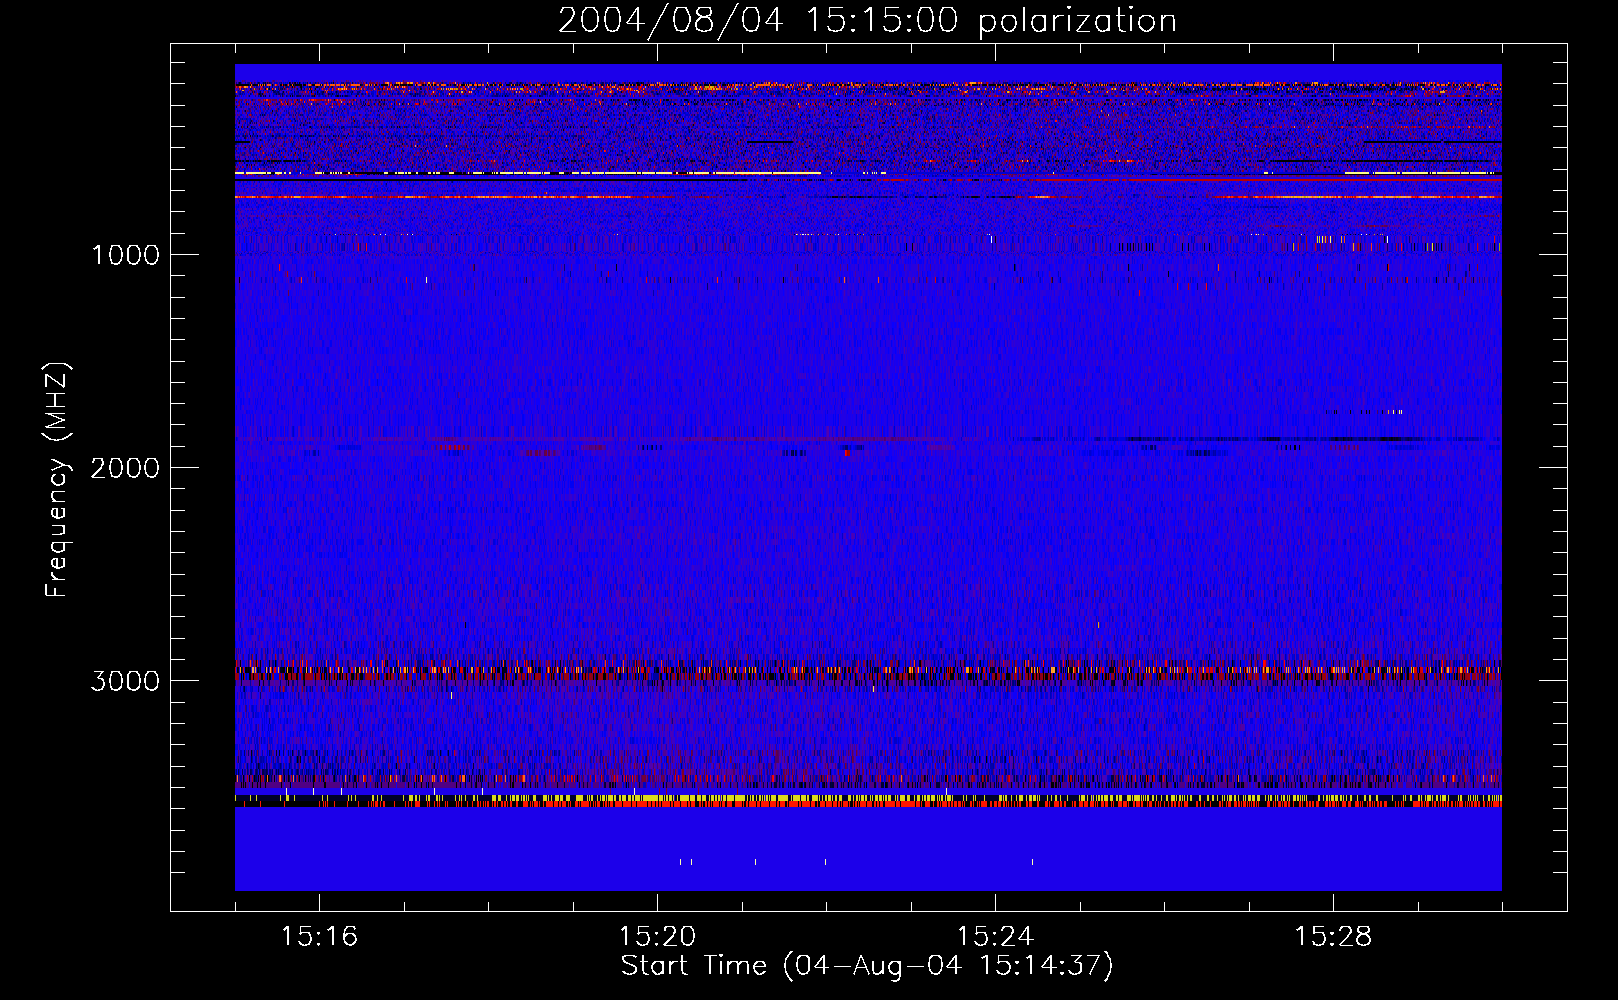1618x1000 pixels.
Task: Click the 1000 frequency tick label
Action: click(x=126, y=255)
